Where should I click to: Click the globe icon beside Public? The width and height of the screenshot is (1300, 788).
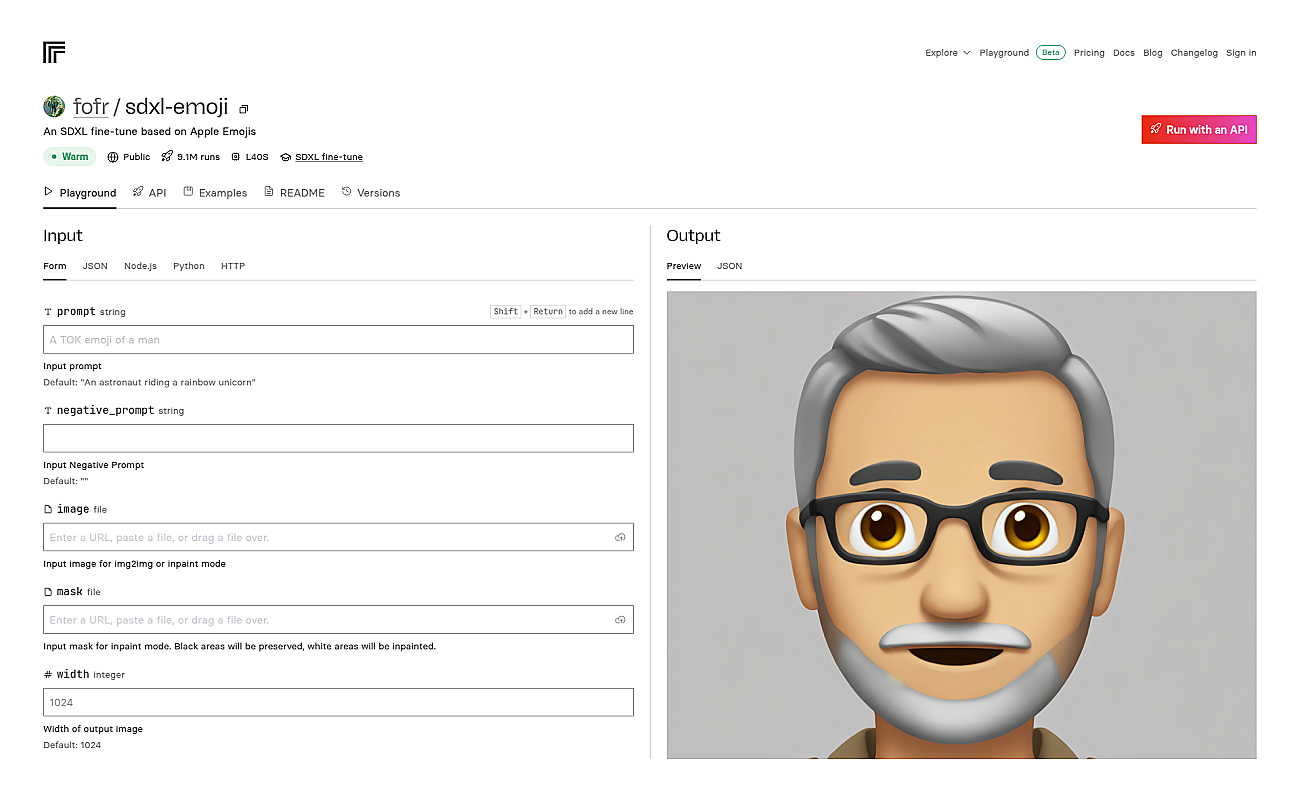point(113,157)
